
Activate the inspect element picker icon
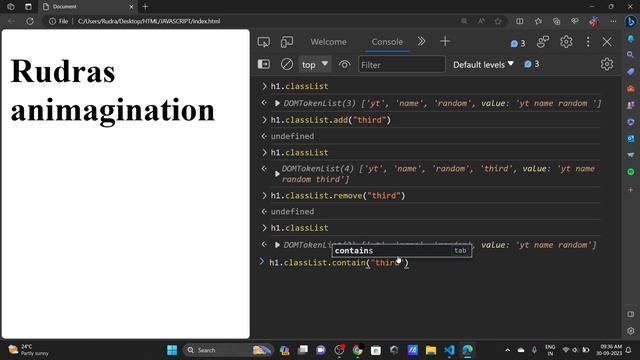264,42
